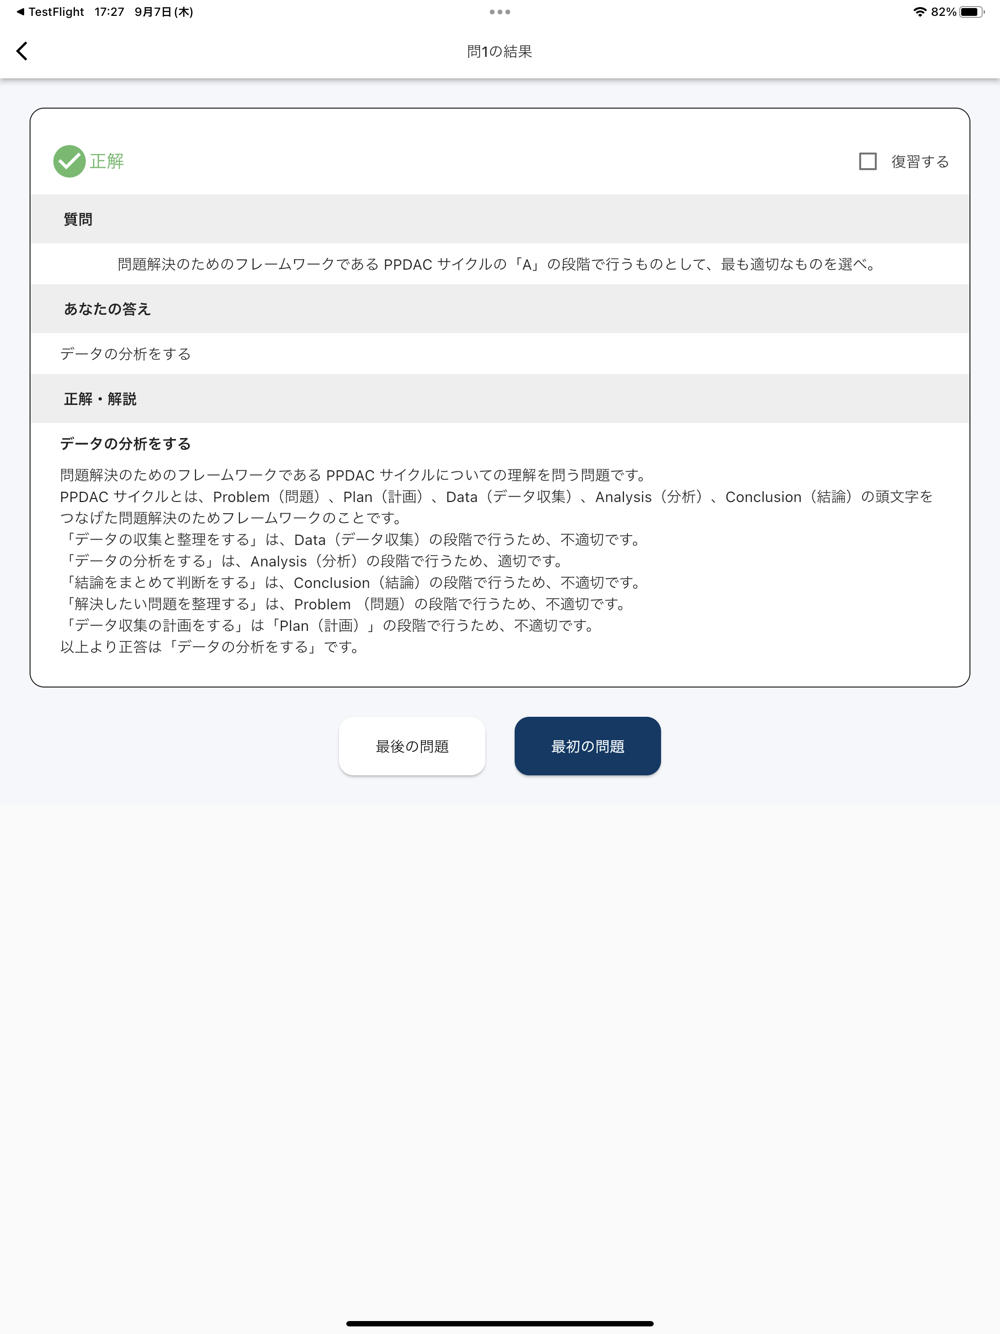The width and height of the screenshot is (1000, 1334).
Task: Tap the あなたの答え section header
Action: click(x=500, y=309)
